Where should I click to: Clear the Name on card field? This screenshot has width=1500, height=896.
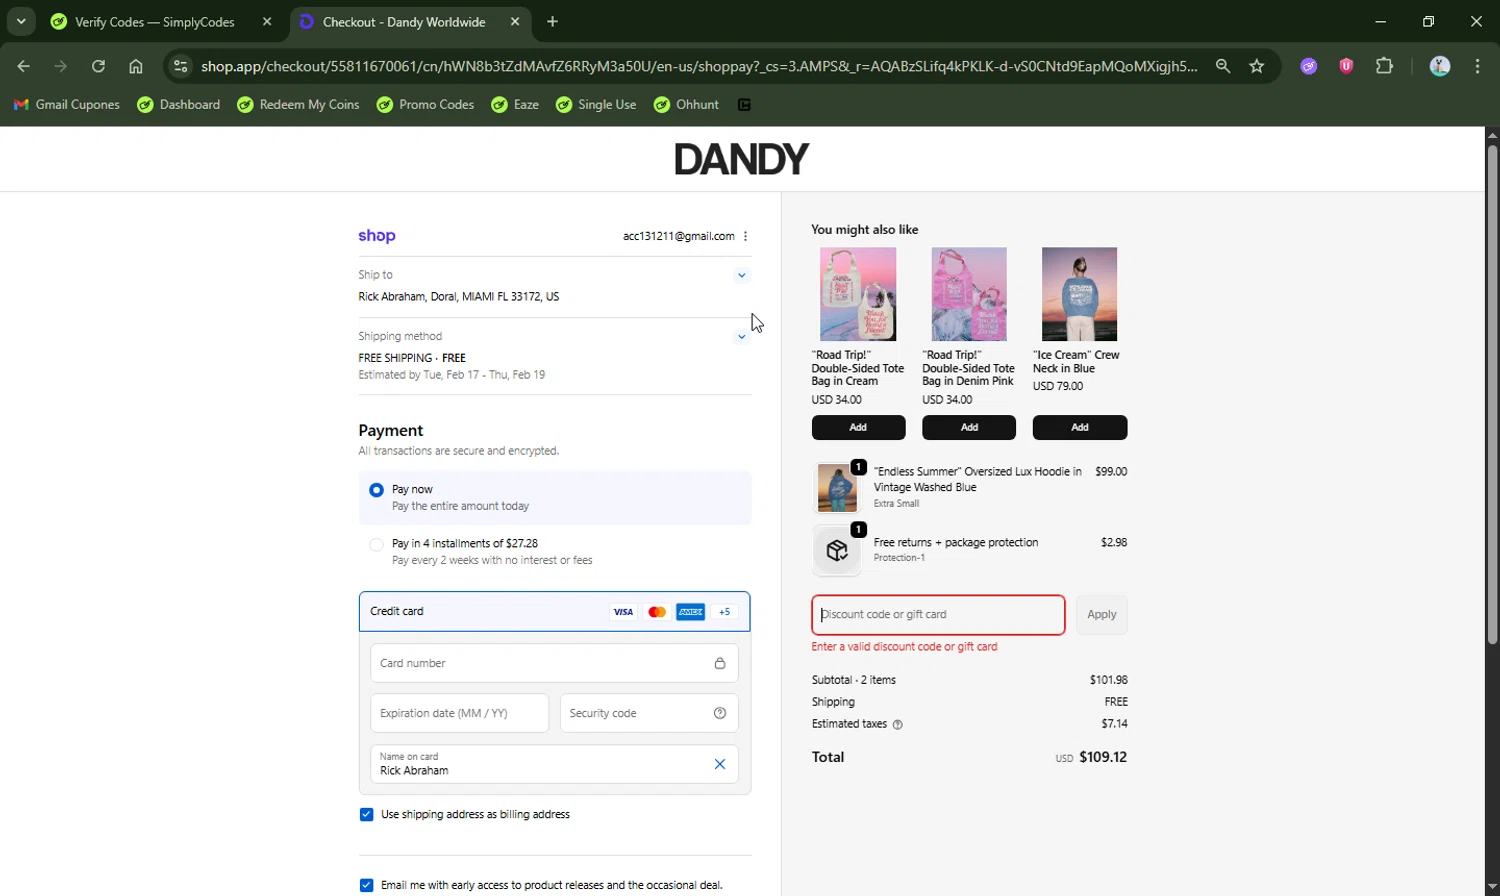click(x=720, y=764)
